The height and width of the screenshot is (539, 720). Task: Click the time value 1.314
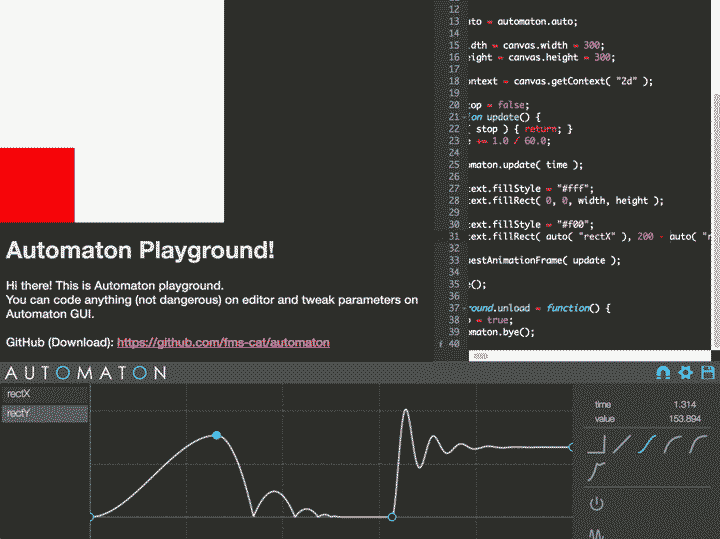[x=685, y=404]
